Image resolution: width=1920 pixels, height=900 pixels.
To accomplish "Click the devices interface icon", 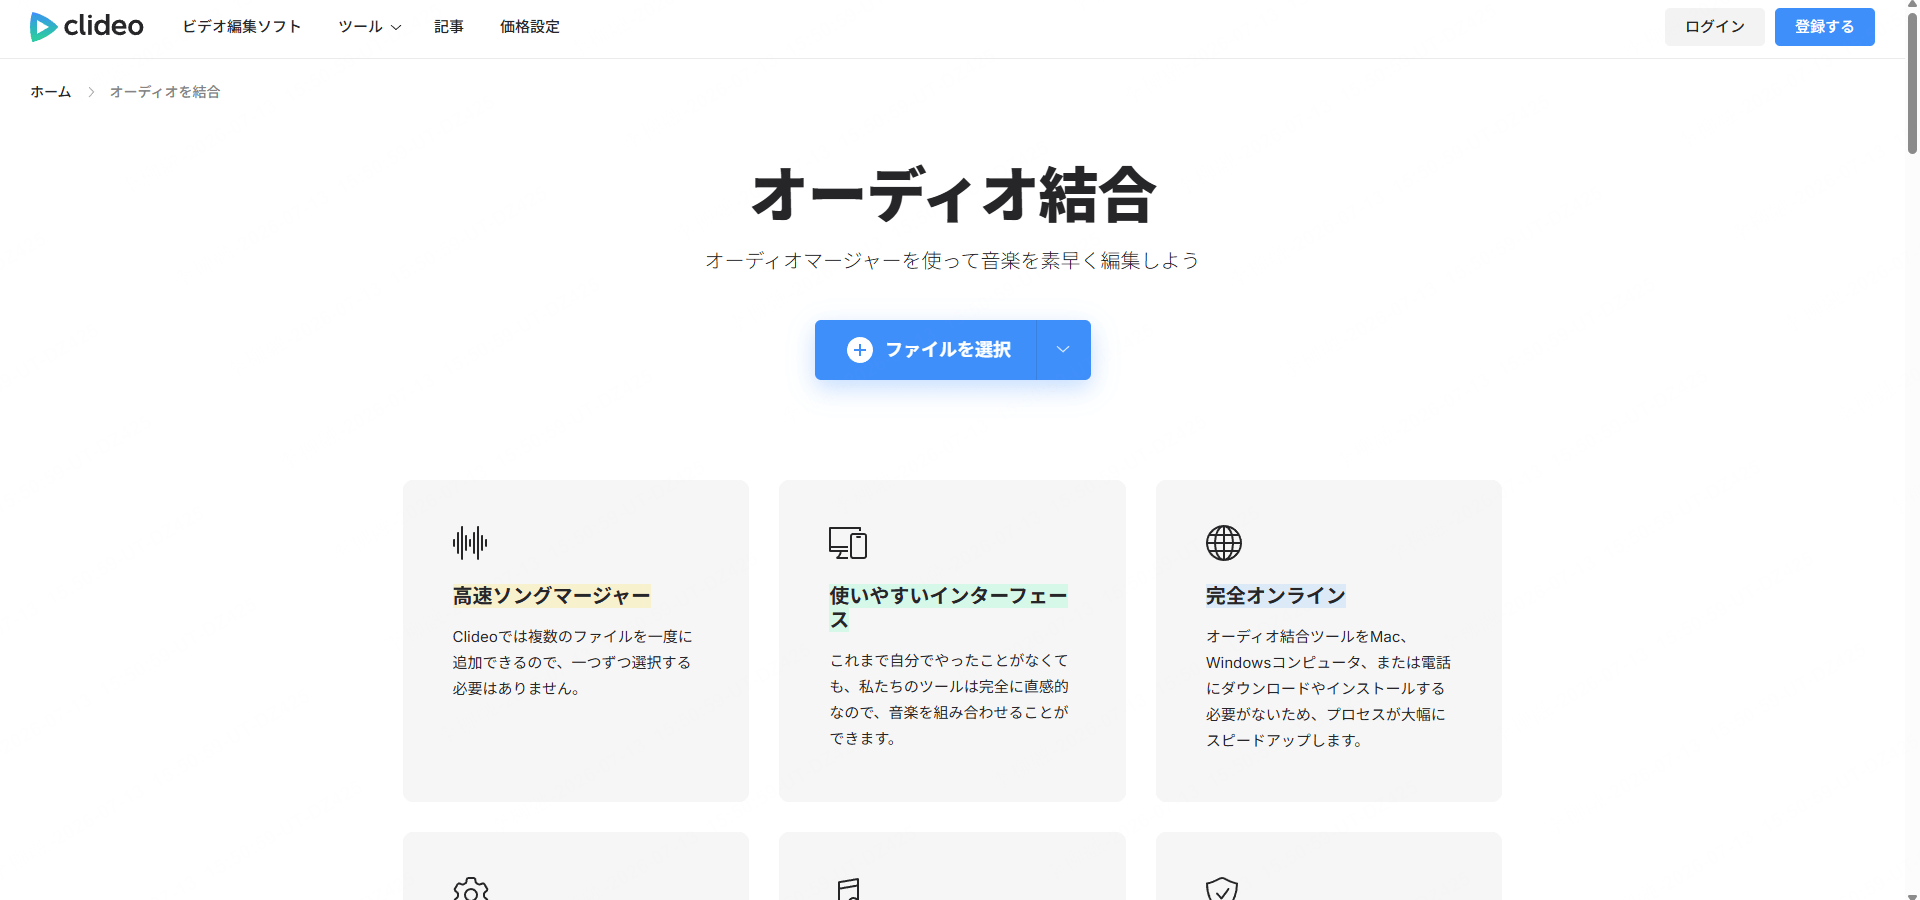I will pyautogui.click(x=848, y=543).
